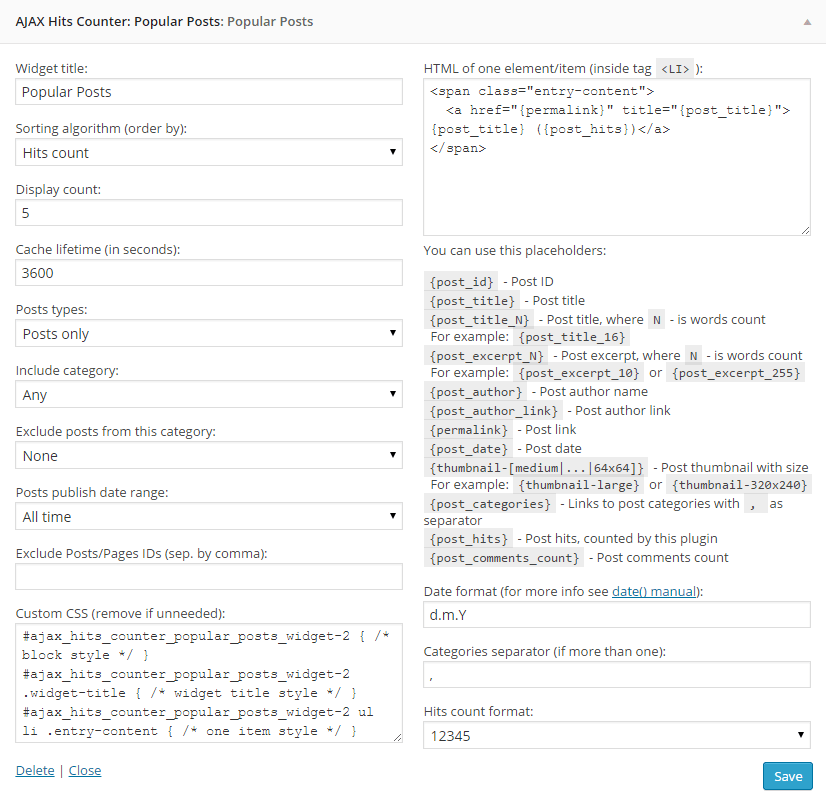Click the Exclude Posts/Pages IDs field
The image size is (826, 803).
[x=209, y=577]
